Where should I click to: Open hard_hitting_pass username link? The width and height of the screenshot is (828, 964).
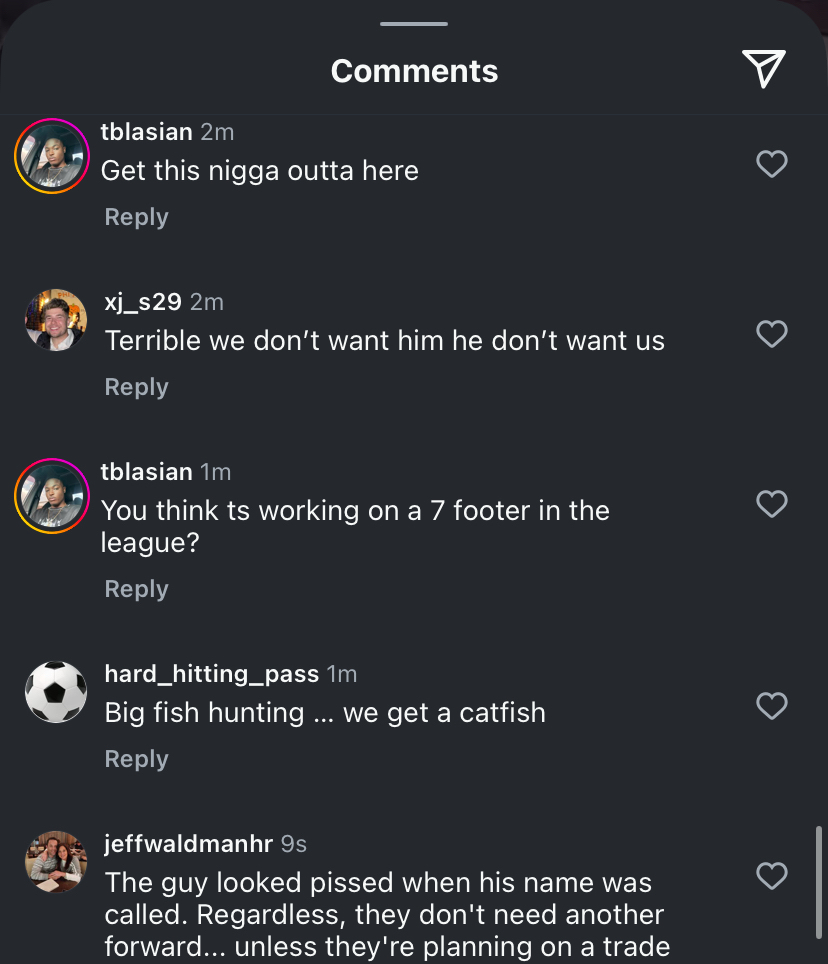[211, 674]
